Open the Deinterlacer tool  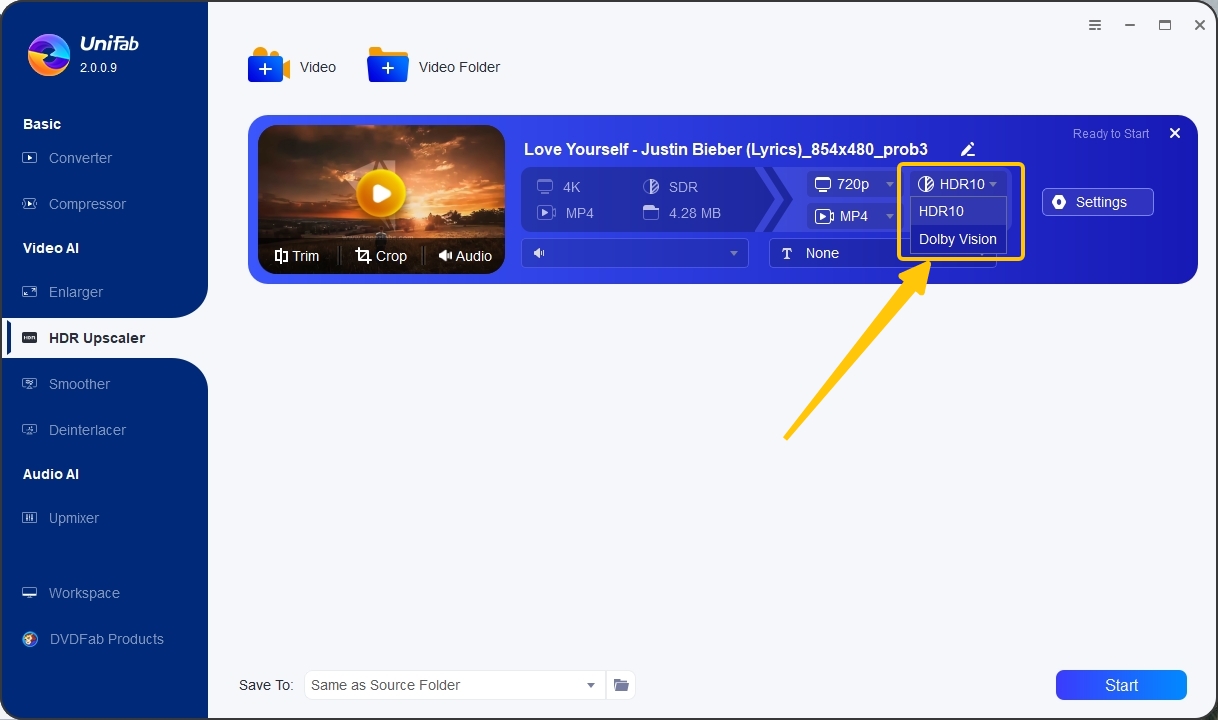(87, 430)
